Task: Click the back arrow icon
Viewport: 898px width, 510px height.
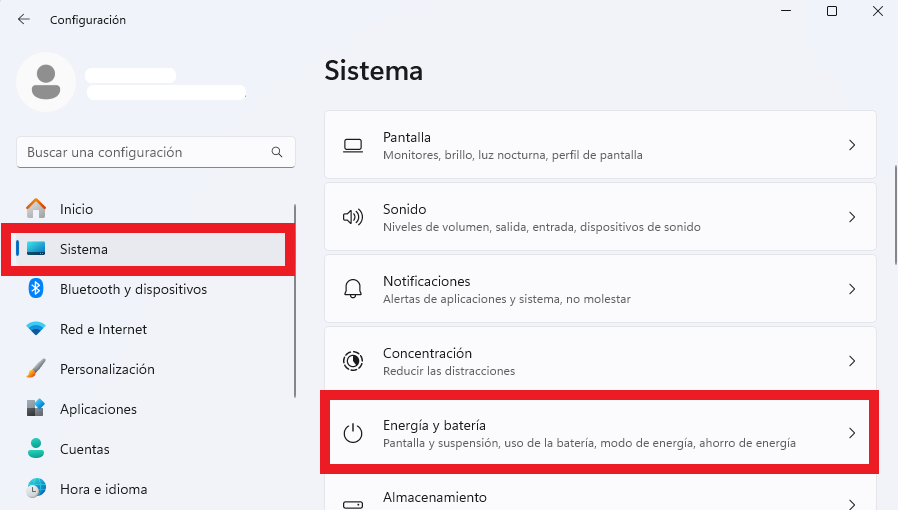Action: pyautogui.click(x=23, y=19)
